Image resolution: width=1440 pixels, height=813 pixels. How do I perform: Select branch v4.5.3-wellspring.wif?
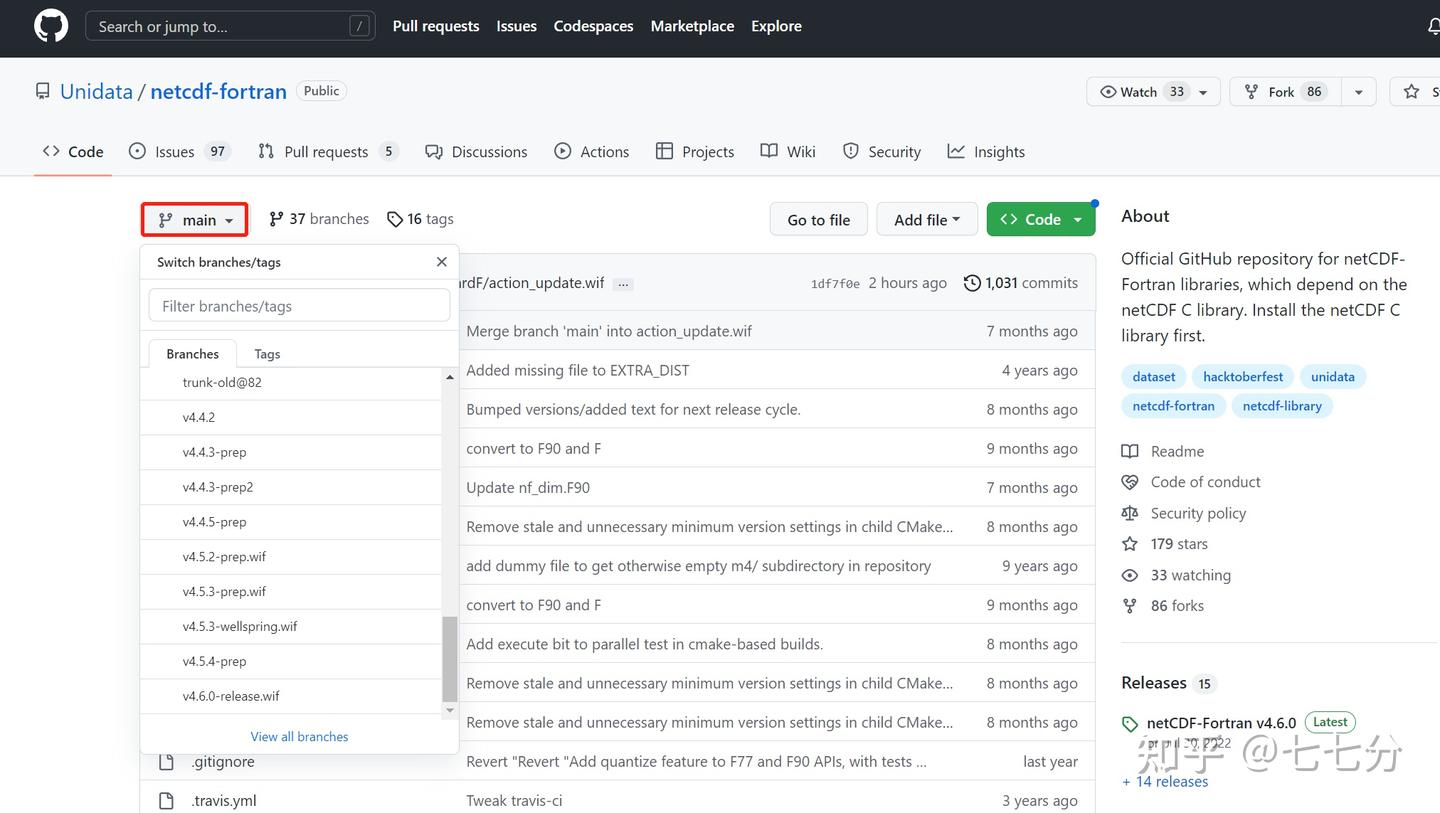(x=291, y=627)
